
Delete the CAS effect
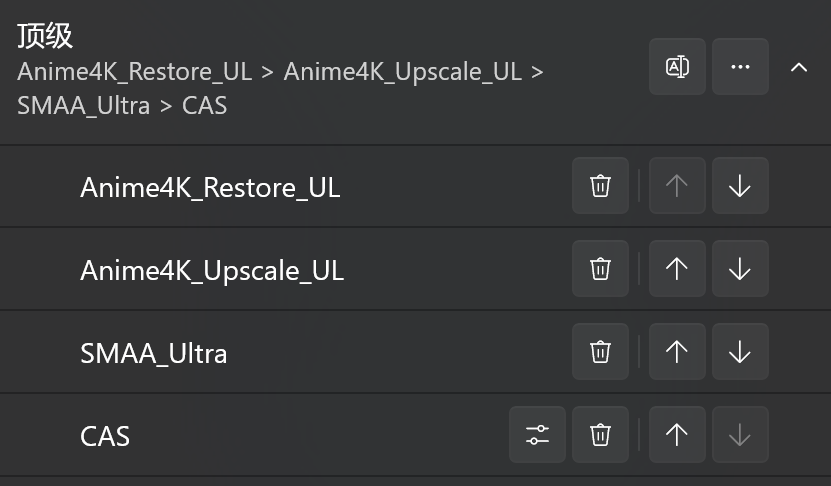(x=600, y=435)
